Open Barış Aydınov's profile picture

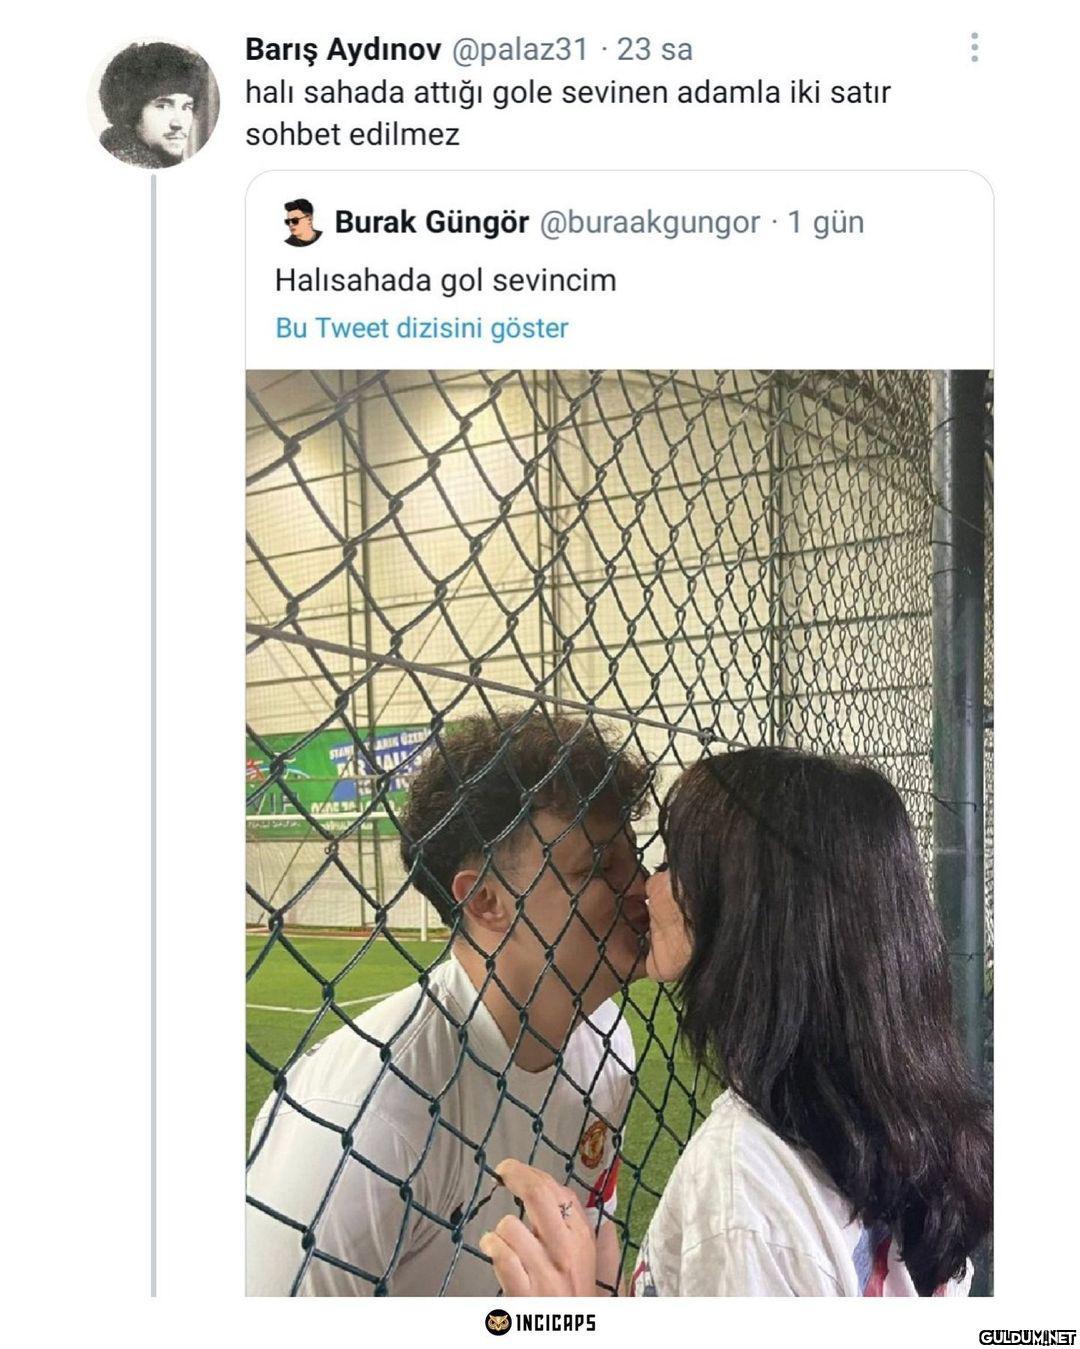click(x=152, y=102)
